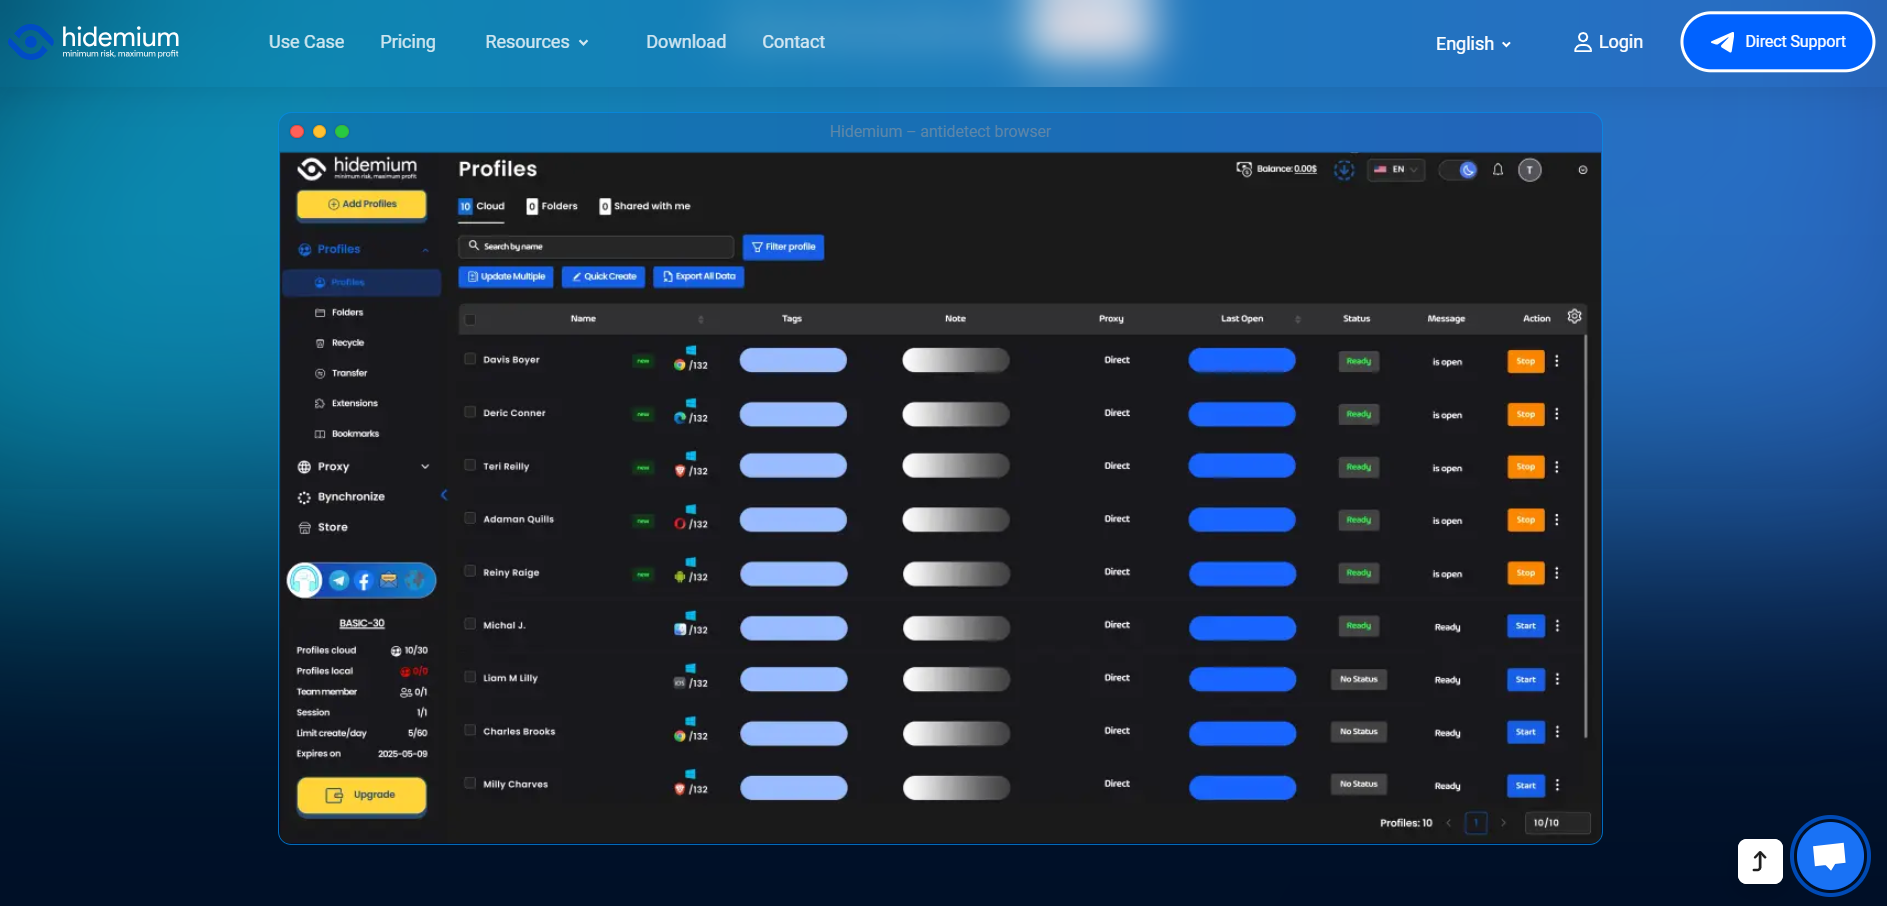Viewport: 1887px width, 906px height.
Task: Stop the running profile Teri Reilly
Action: point(1524,467)
